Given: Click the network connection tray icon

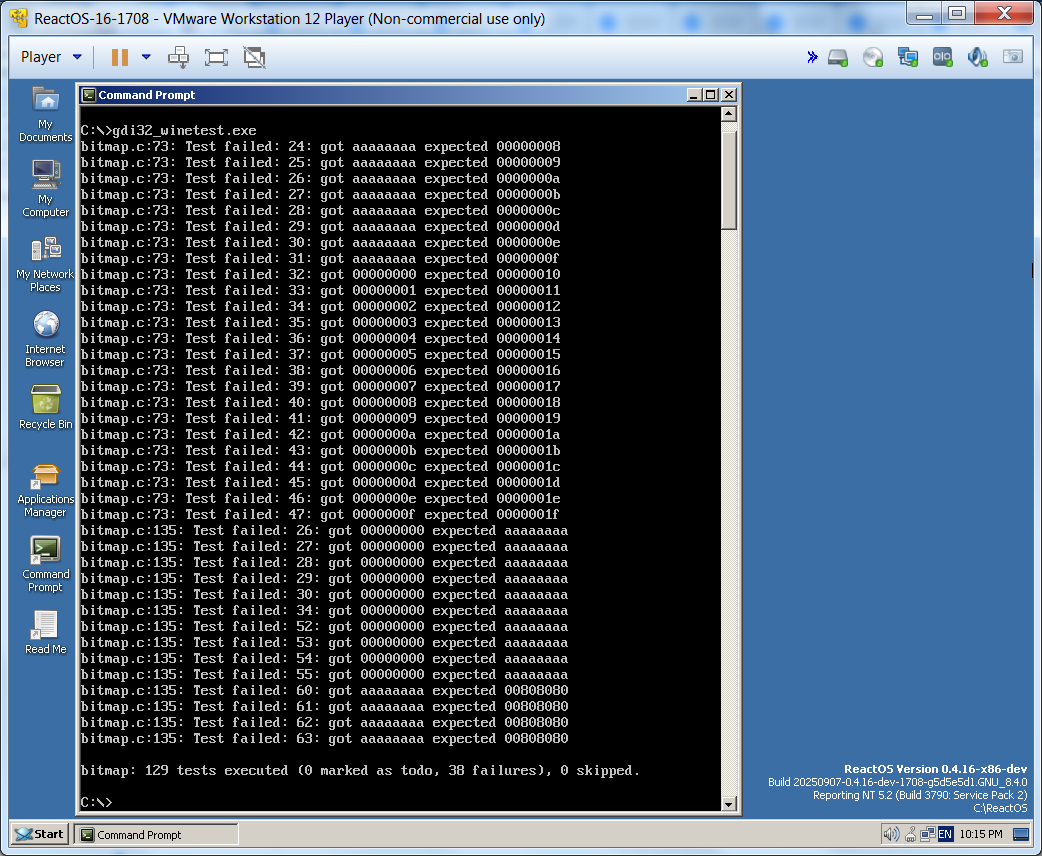Looking at the screenshot, I should (928, 834).
